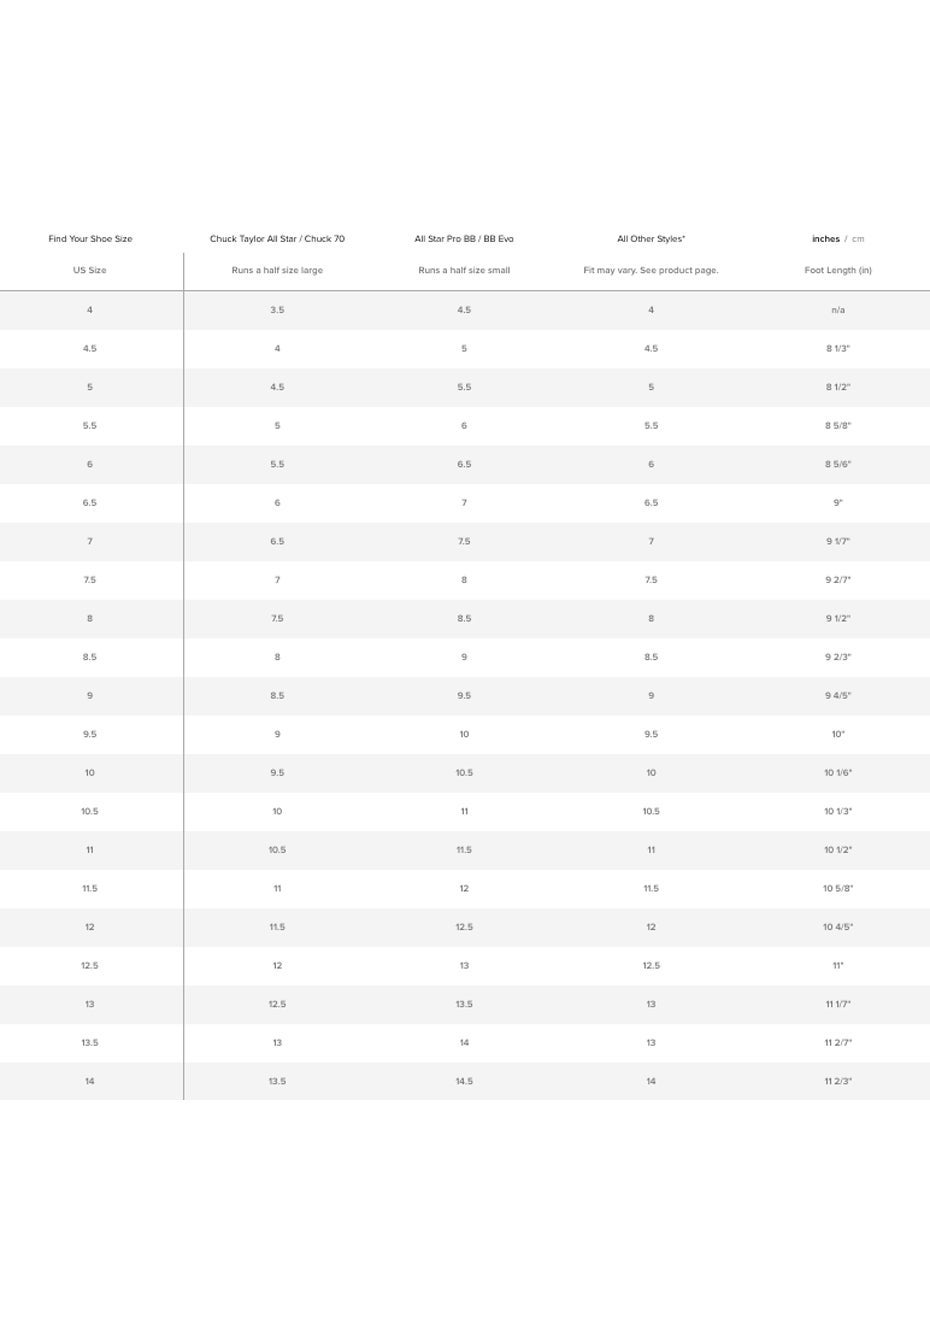Click the US Size column label

click(x=90, y=271)
